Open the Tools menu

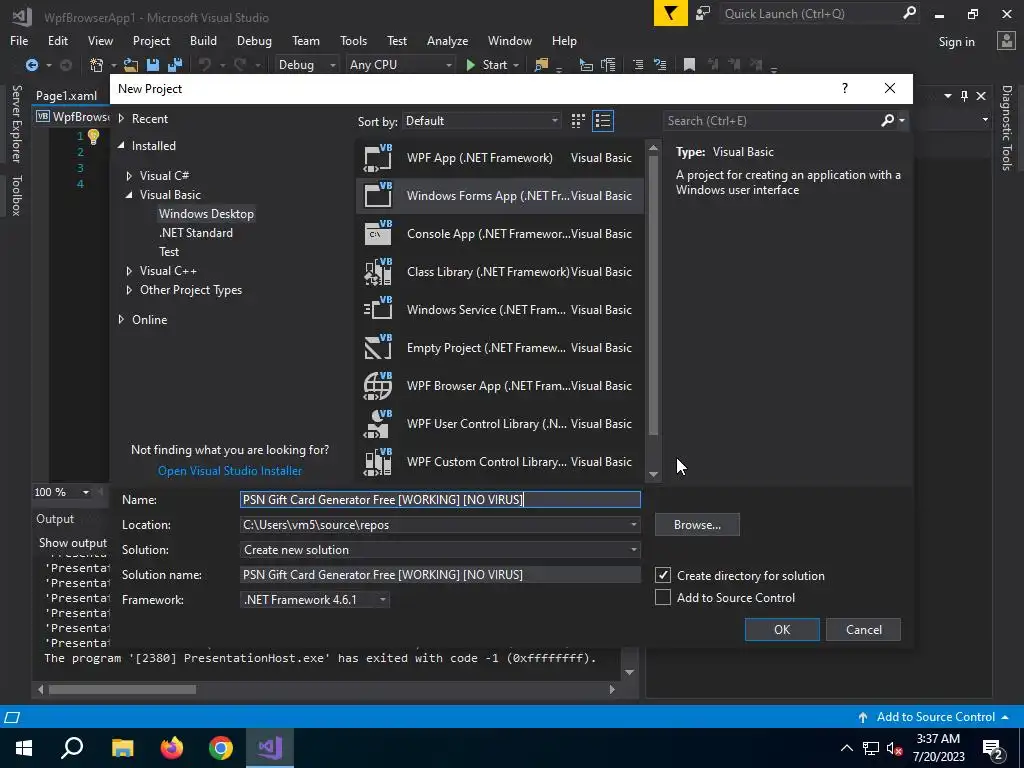coord(353,40)
